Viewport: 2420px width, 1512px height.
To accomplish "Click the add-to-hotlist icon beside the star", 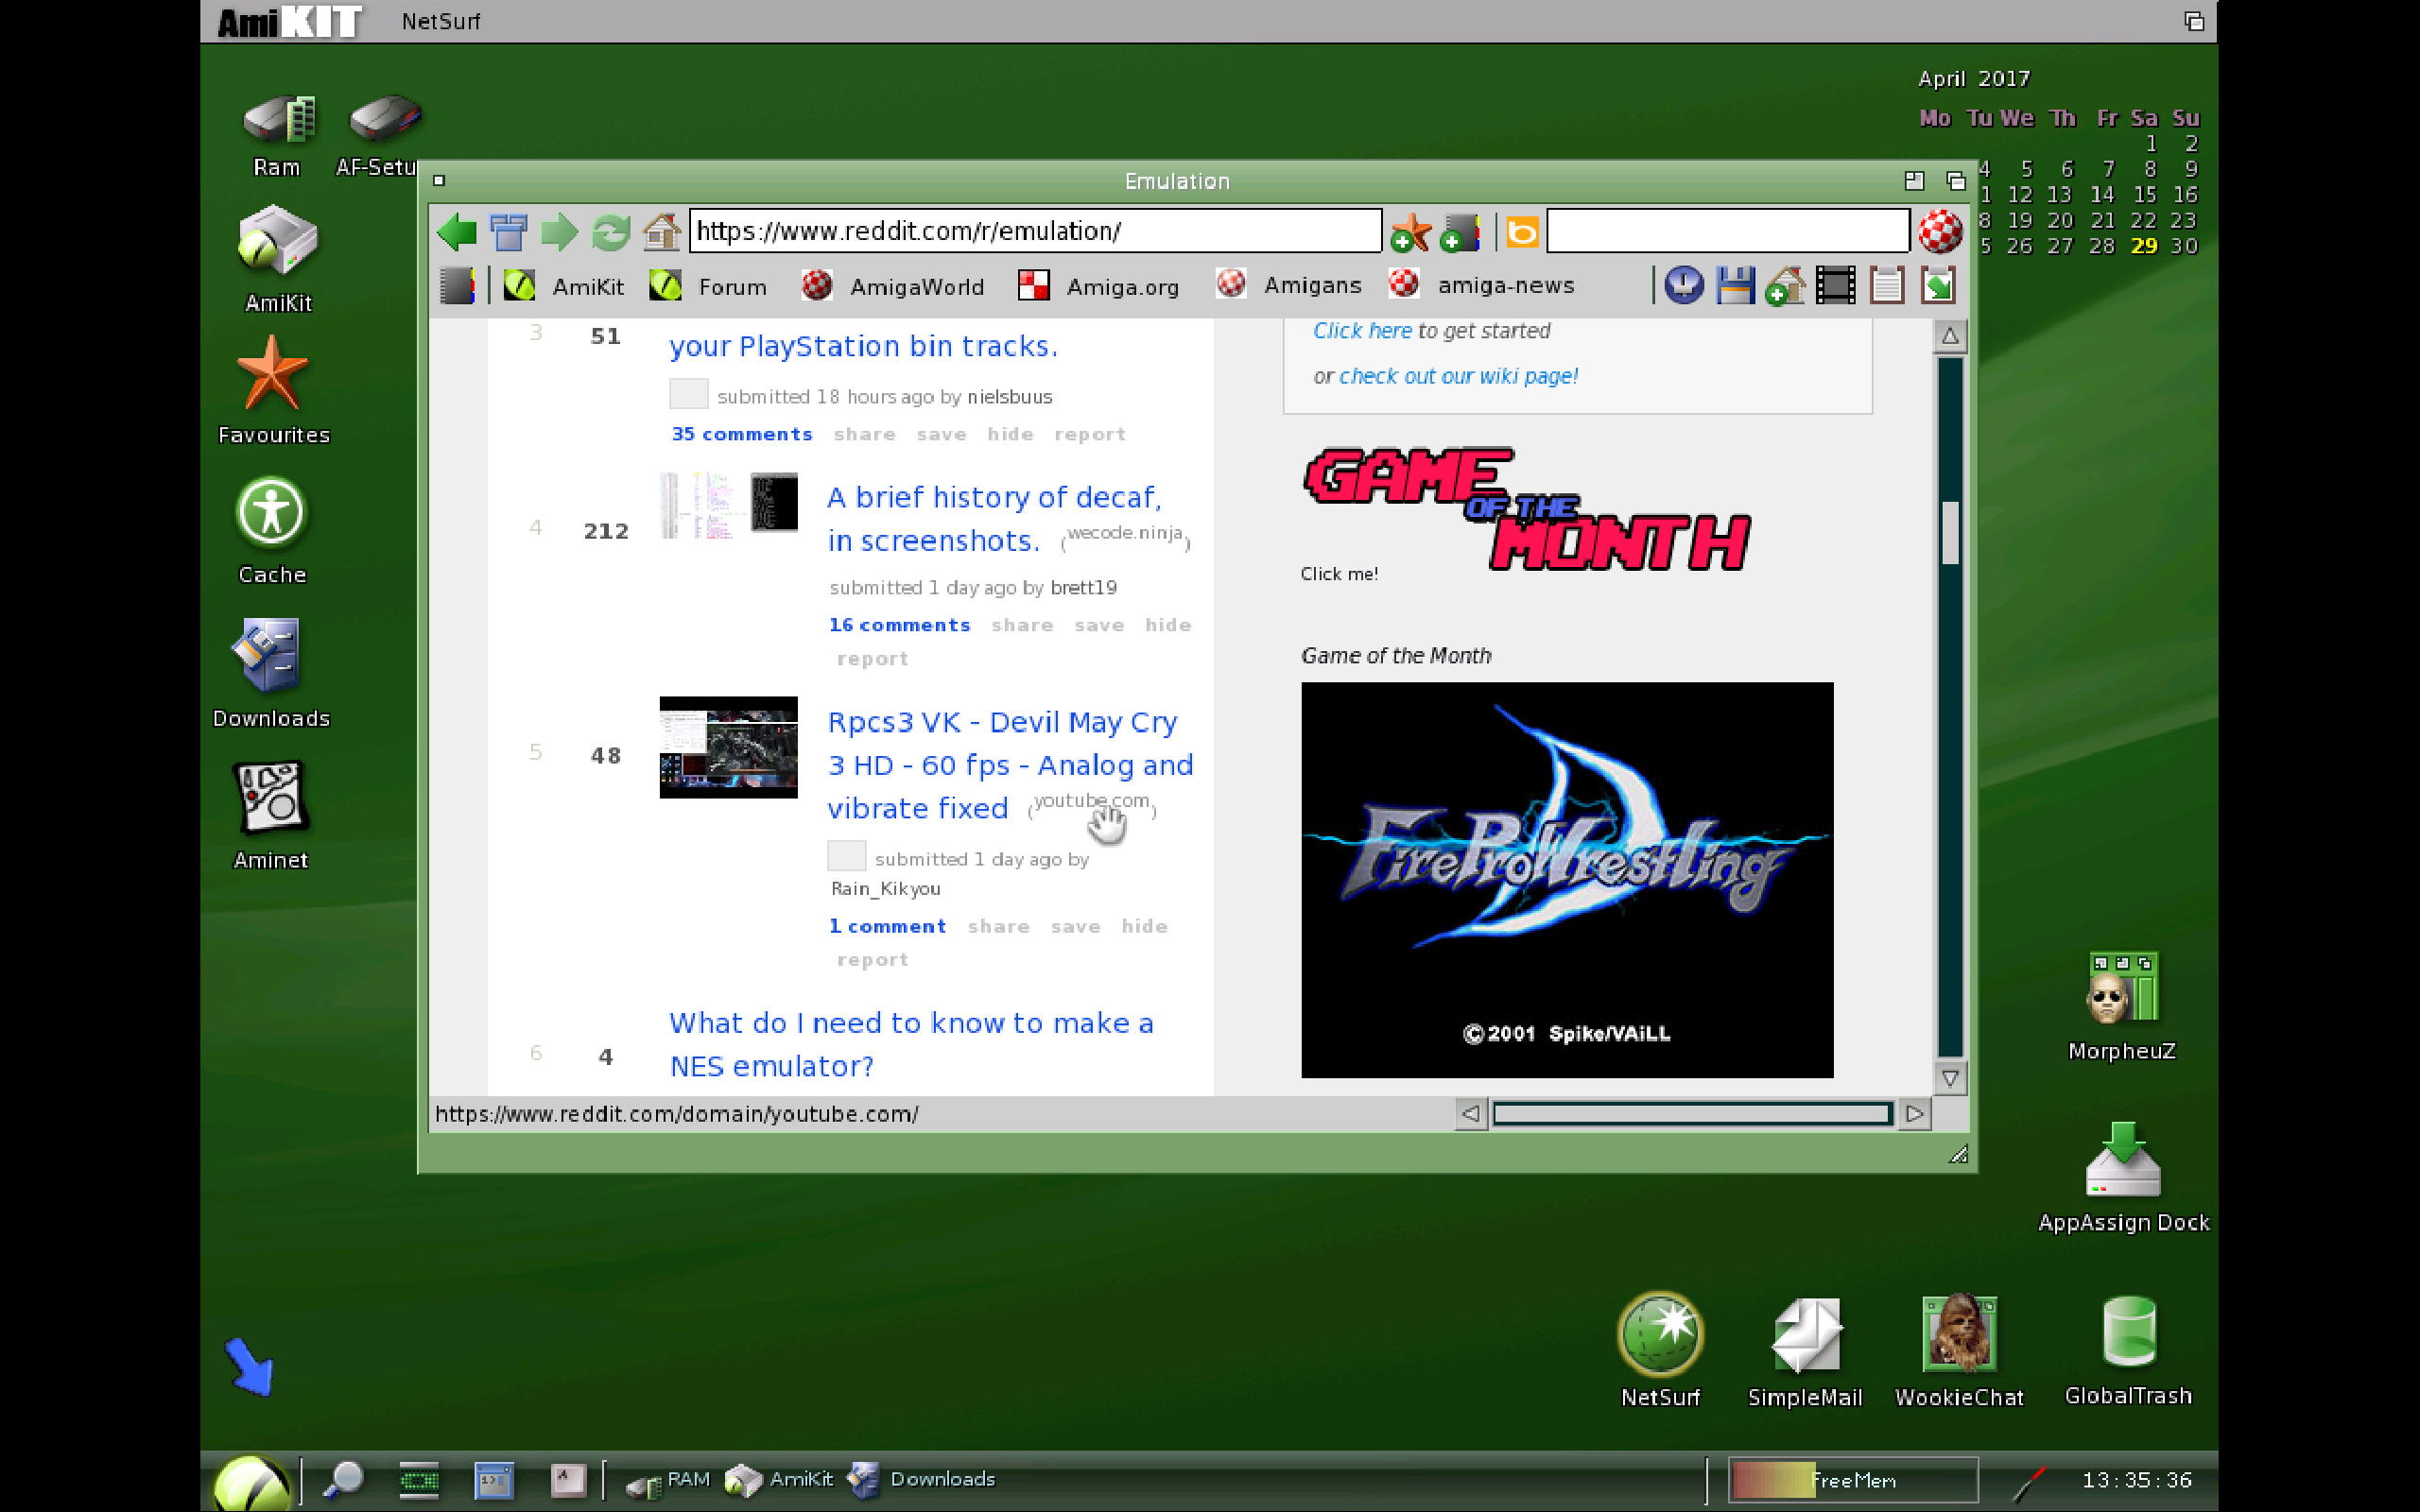I will pyautogui.click(x=1460, y=232).
